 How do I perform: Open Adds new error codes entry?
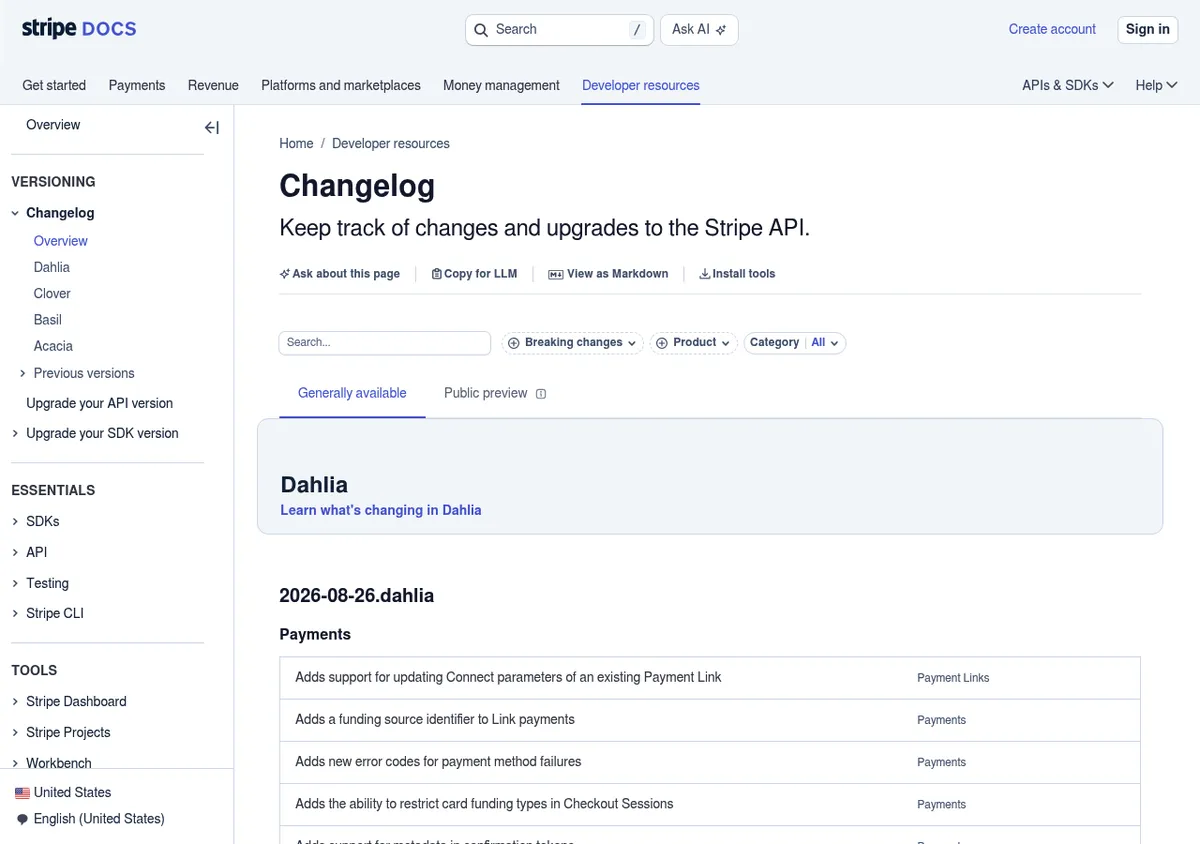point(710,762)
